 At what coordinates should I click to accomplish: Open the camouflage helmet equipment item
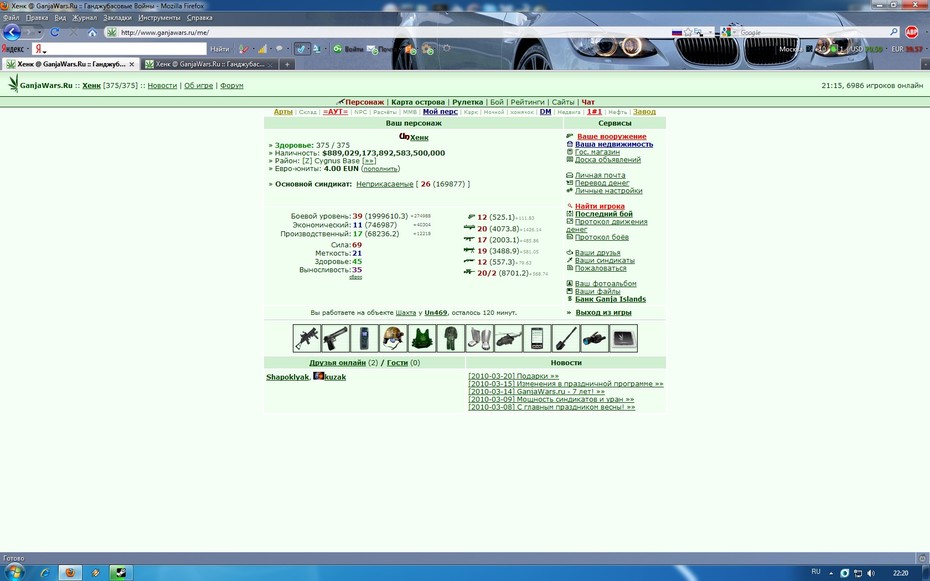pyautogui.click(x=393, y=338)
